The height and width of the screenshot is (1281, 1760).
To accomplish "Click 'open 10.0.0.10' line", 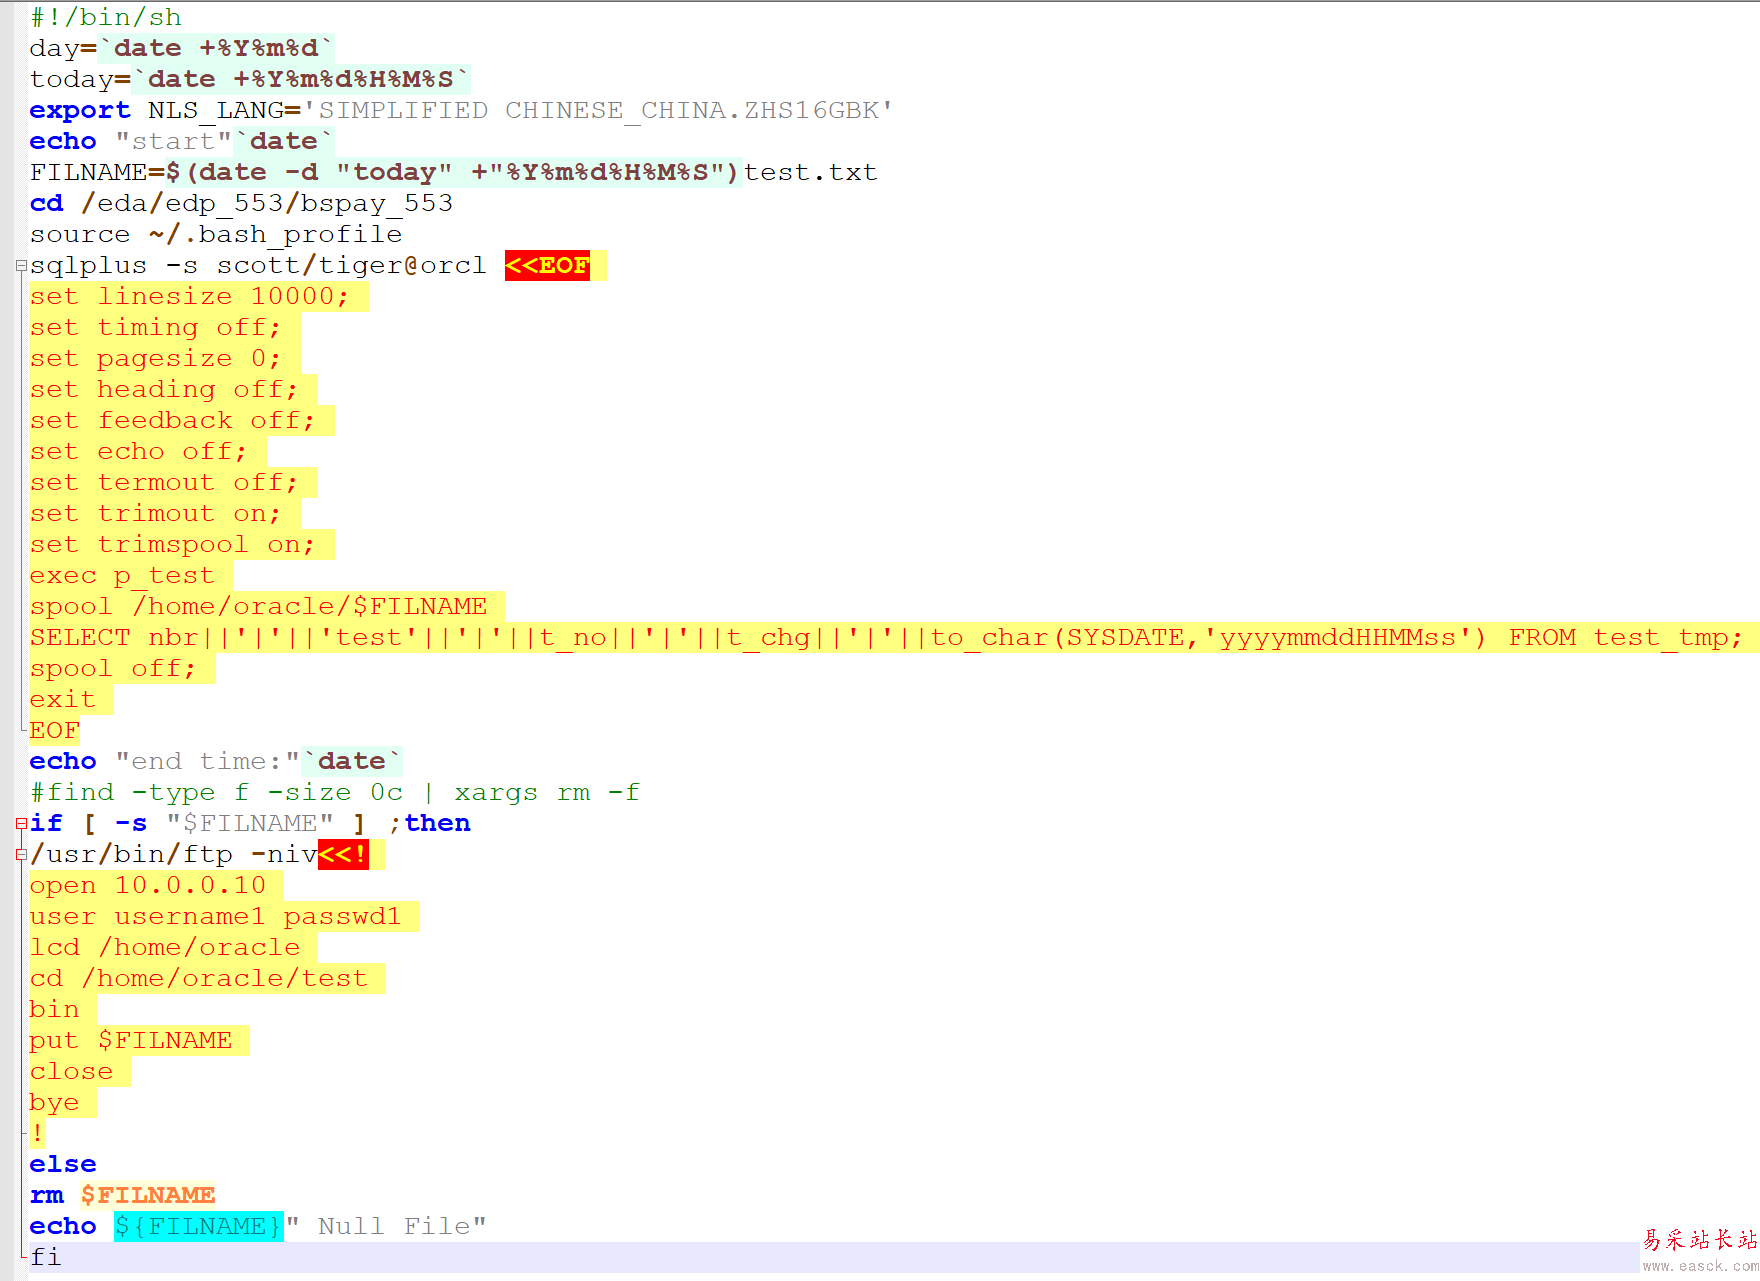I will pos(147,885).
